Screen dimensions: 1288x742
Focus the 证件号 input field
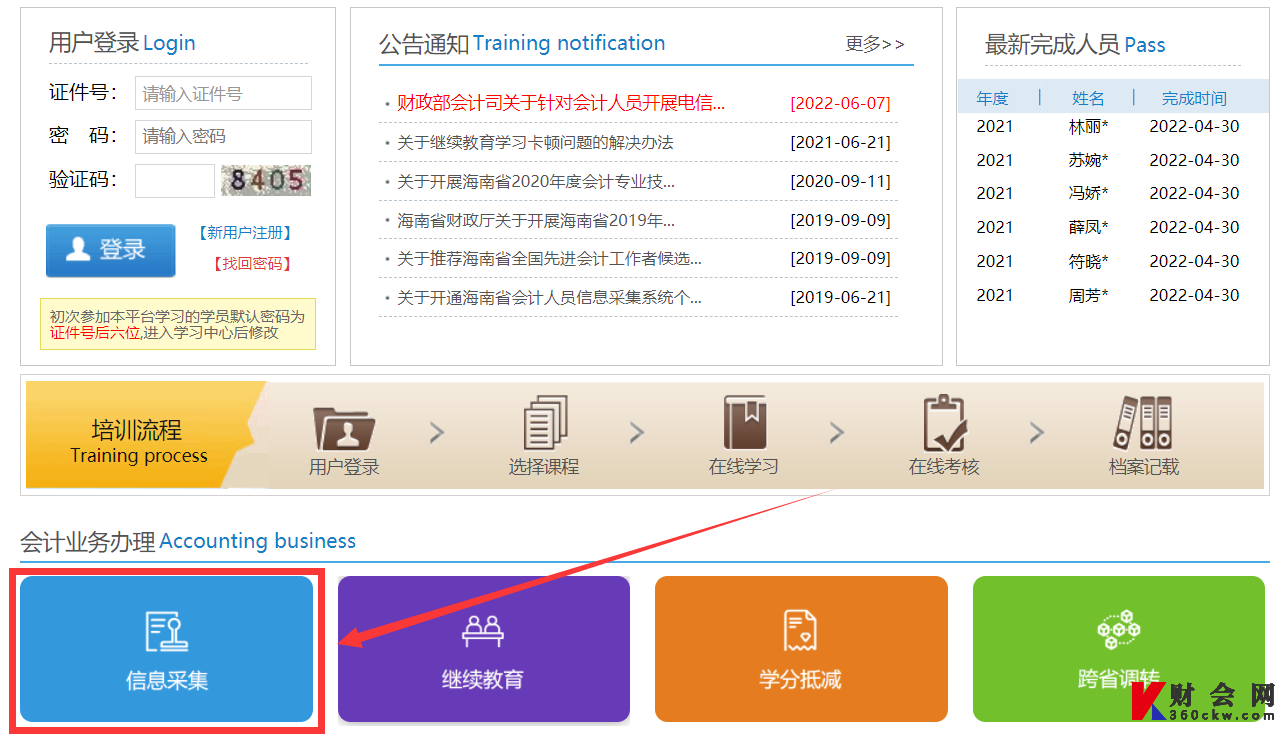[x=223, y=94]
